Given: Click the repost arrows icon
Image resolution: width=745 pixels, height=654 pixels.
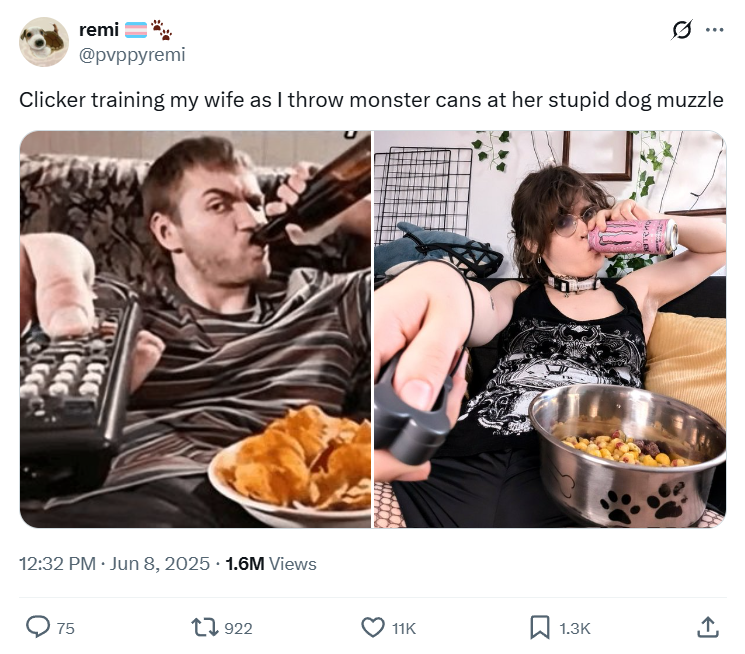Looking at the screenshot, I should coord(204,627).
